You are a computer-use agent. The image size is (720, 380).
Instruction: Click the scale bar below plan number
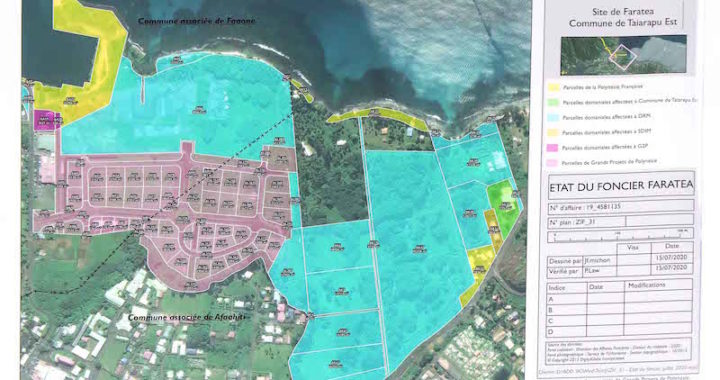pyautogui.click(x=621, y=236)
